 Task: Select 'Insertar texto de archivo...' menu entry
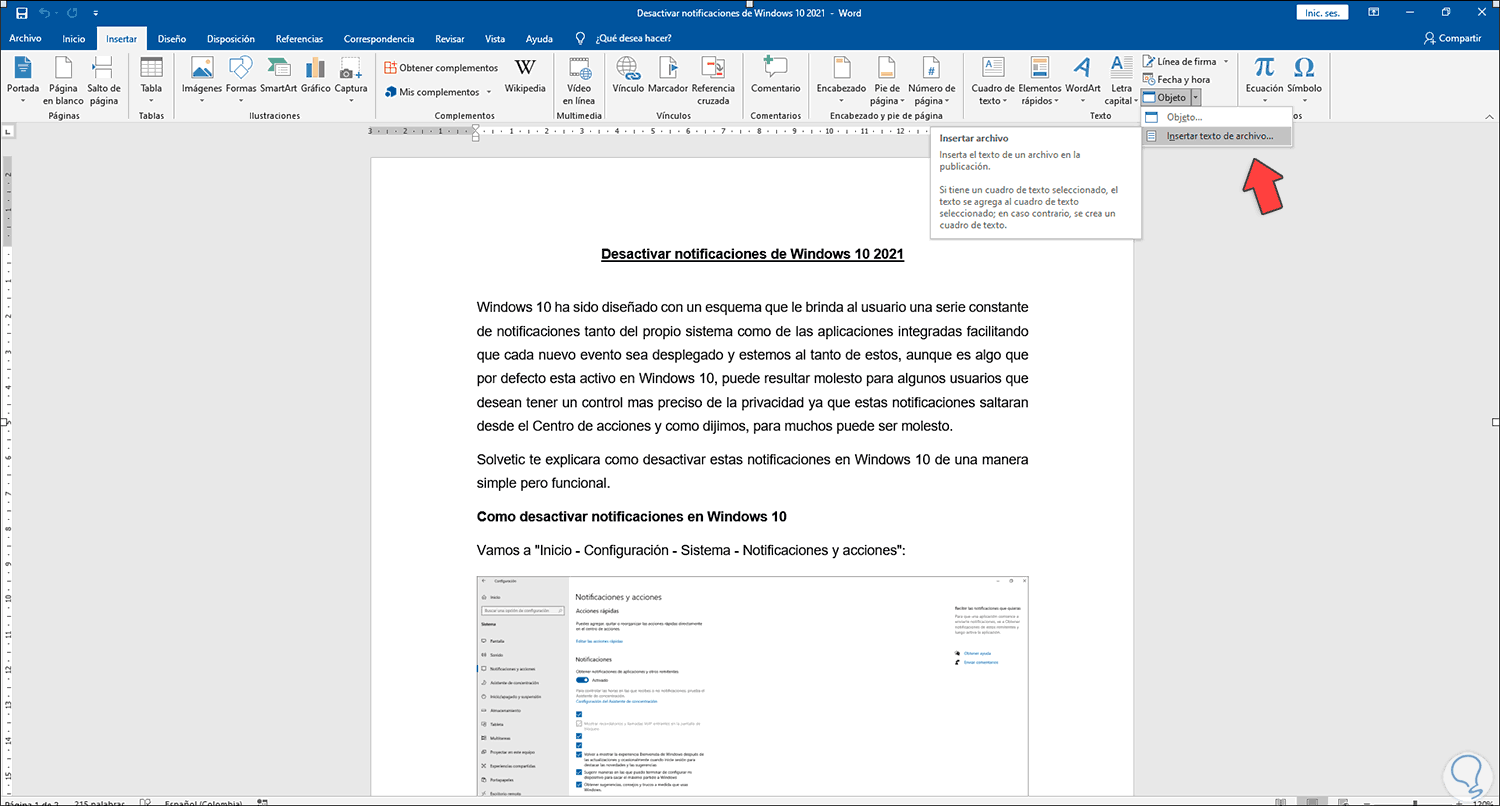coord(1222,136)
